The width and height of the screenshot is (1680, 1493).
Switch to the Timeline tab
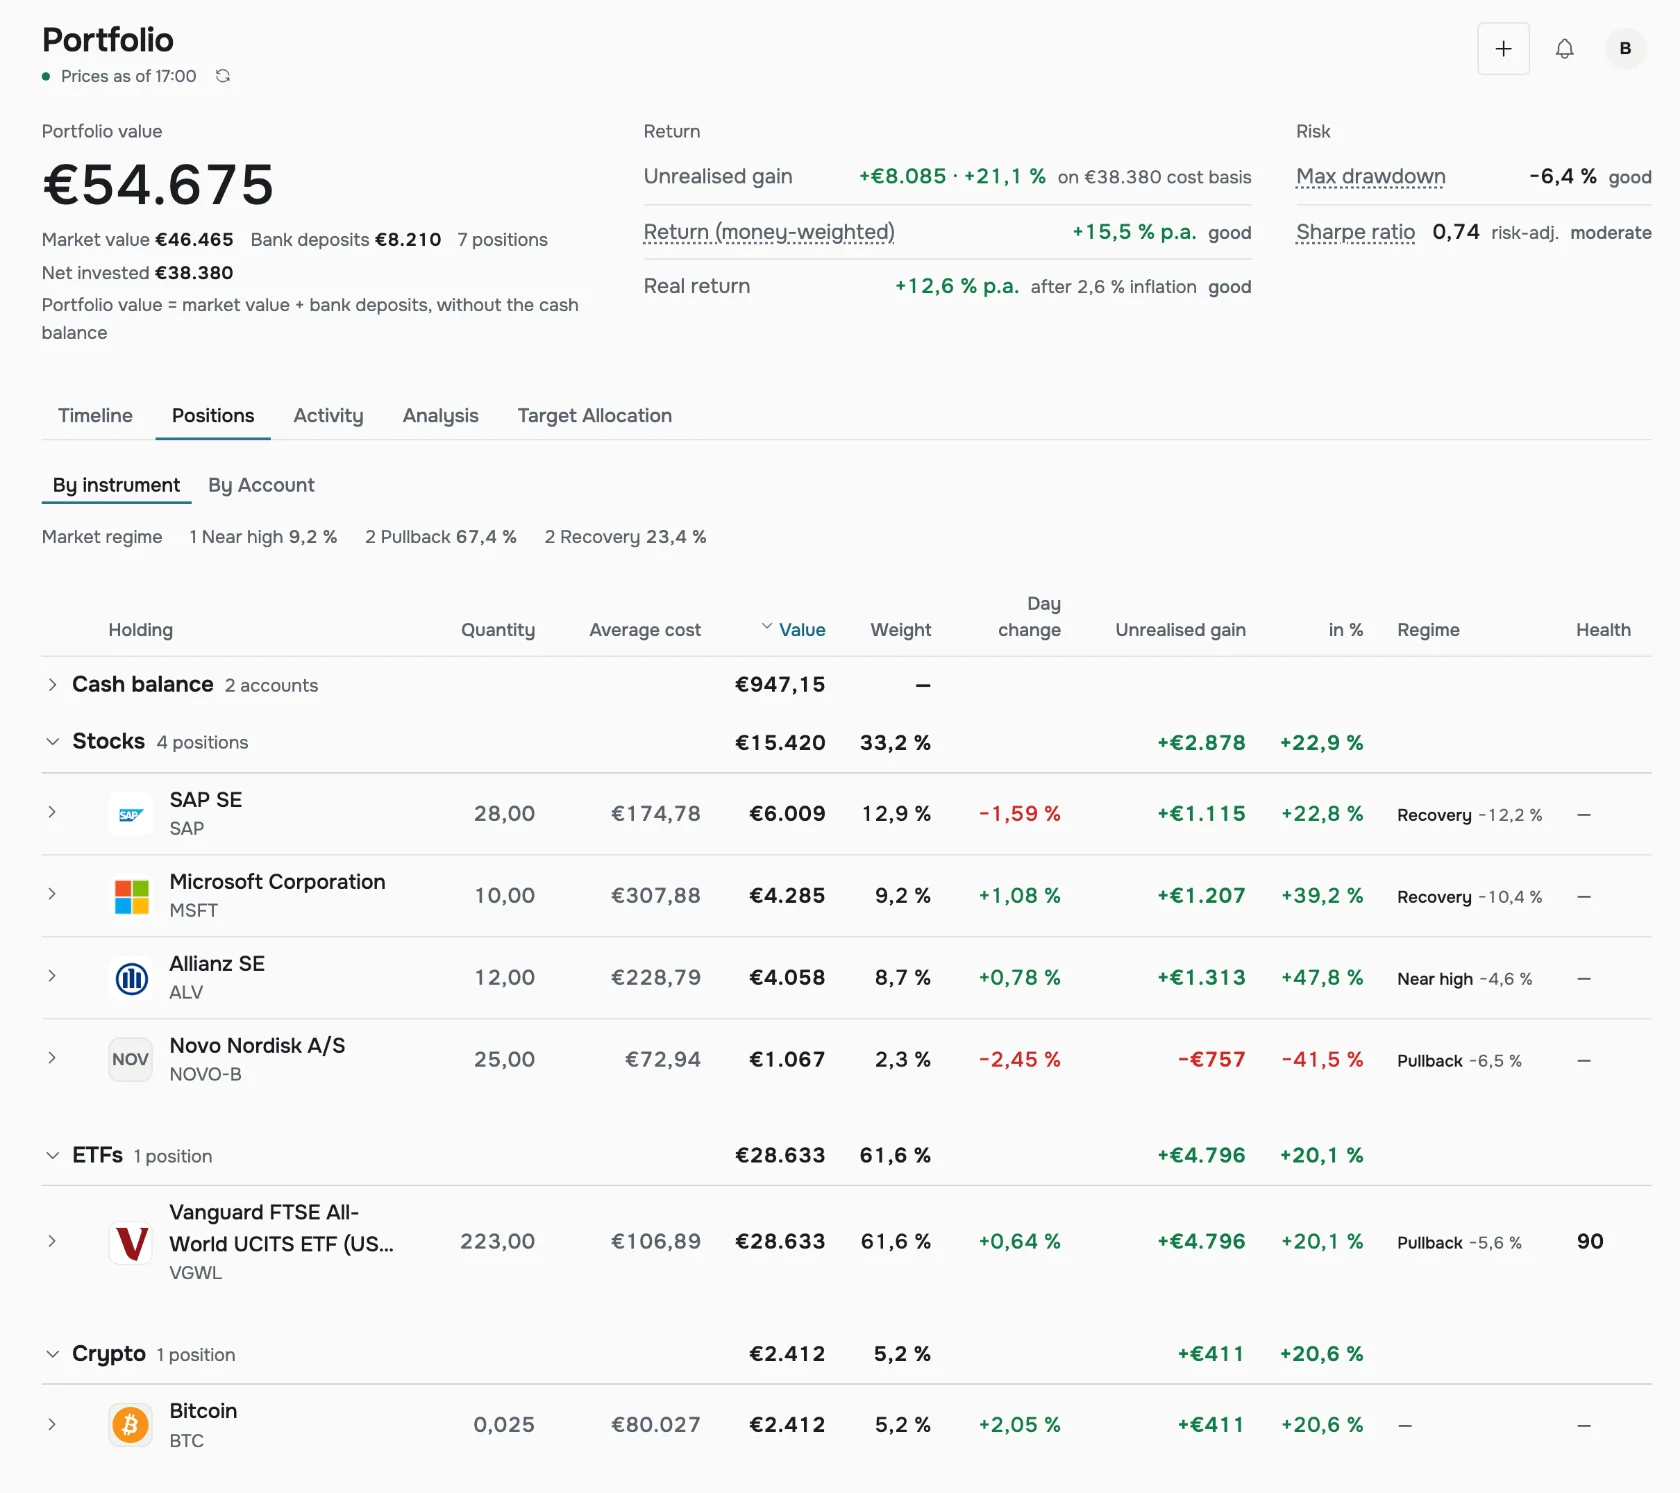(x=95, y=416)
